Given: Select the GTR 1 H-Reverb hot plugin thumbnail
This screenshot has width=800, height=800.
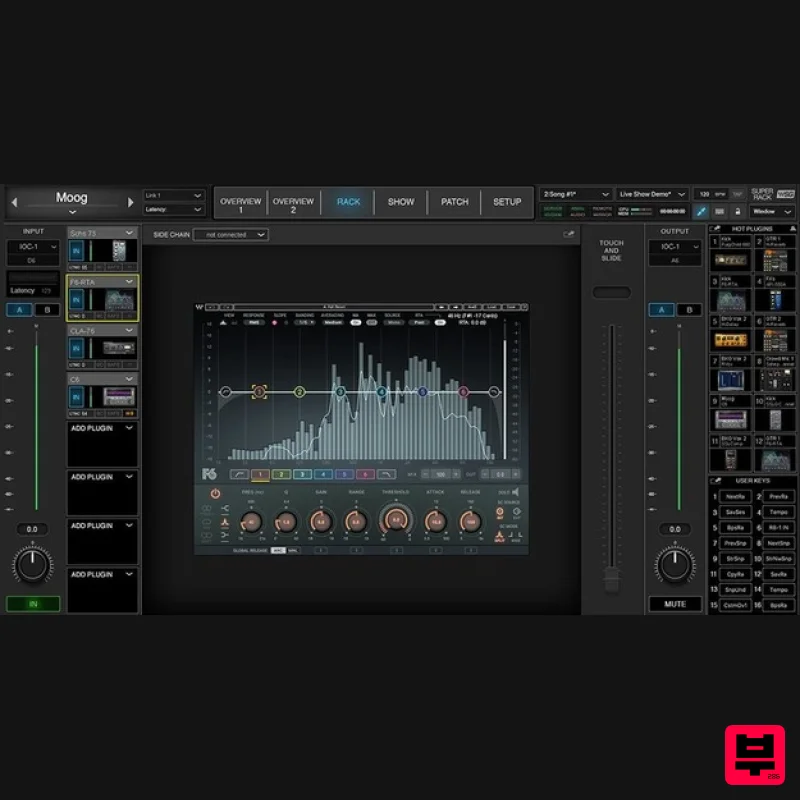Looking at the screenshot, I should [x=774, y=260].
